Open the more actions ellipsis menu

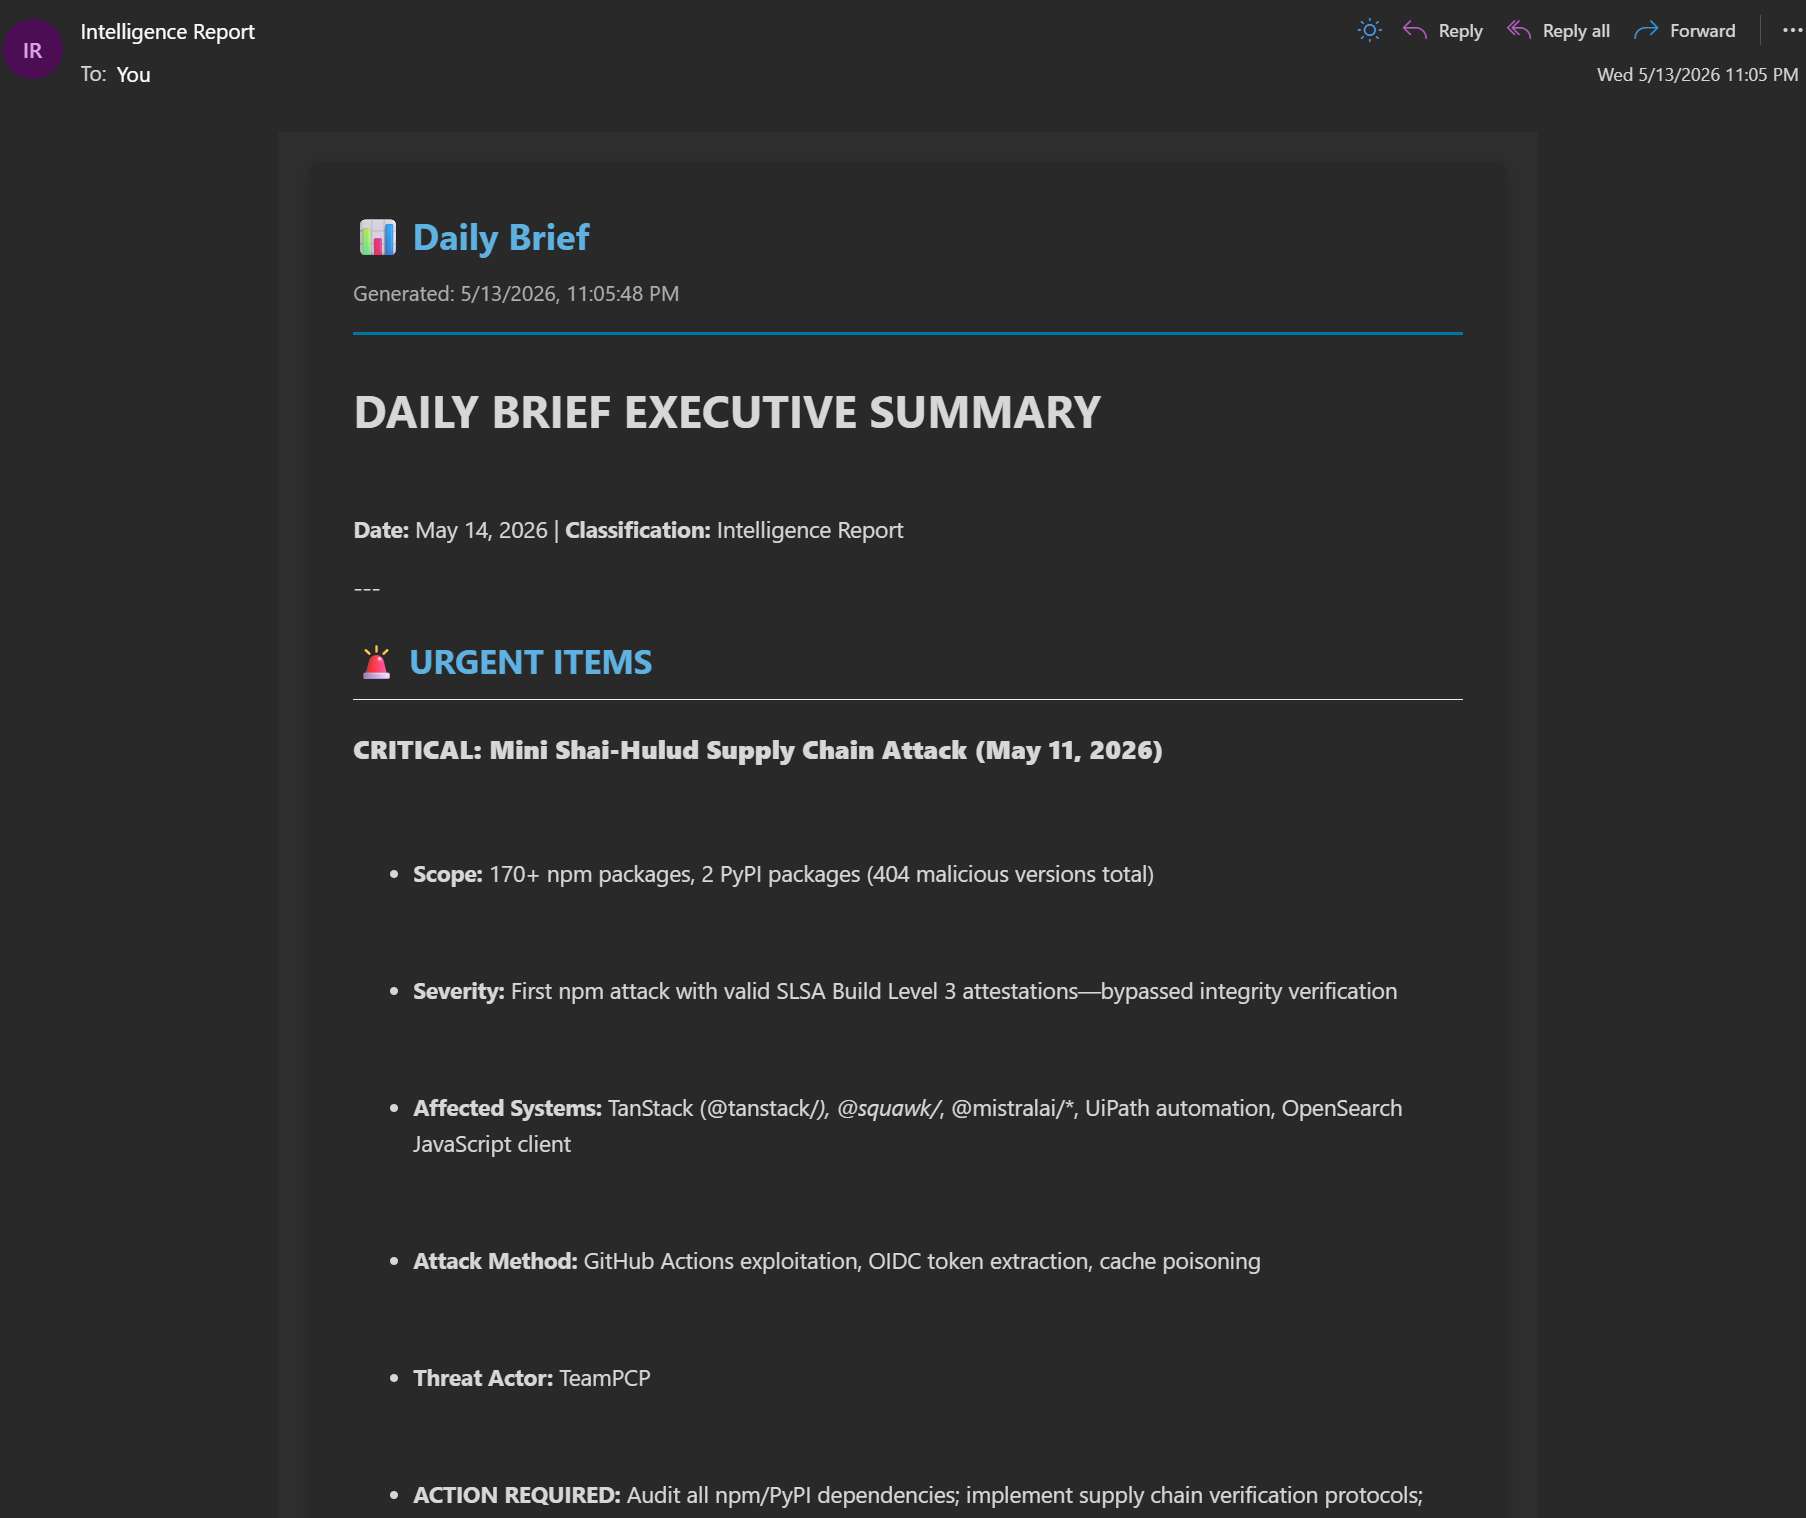pos(1792,30)
